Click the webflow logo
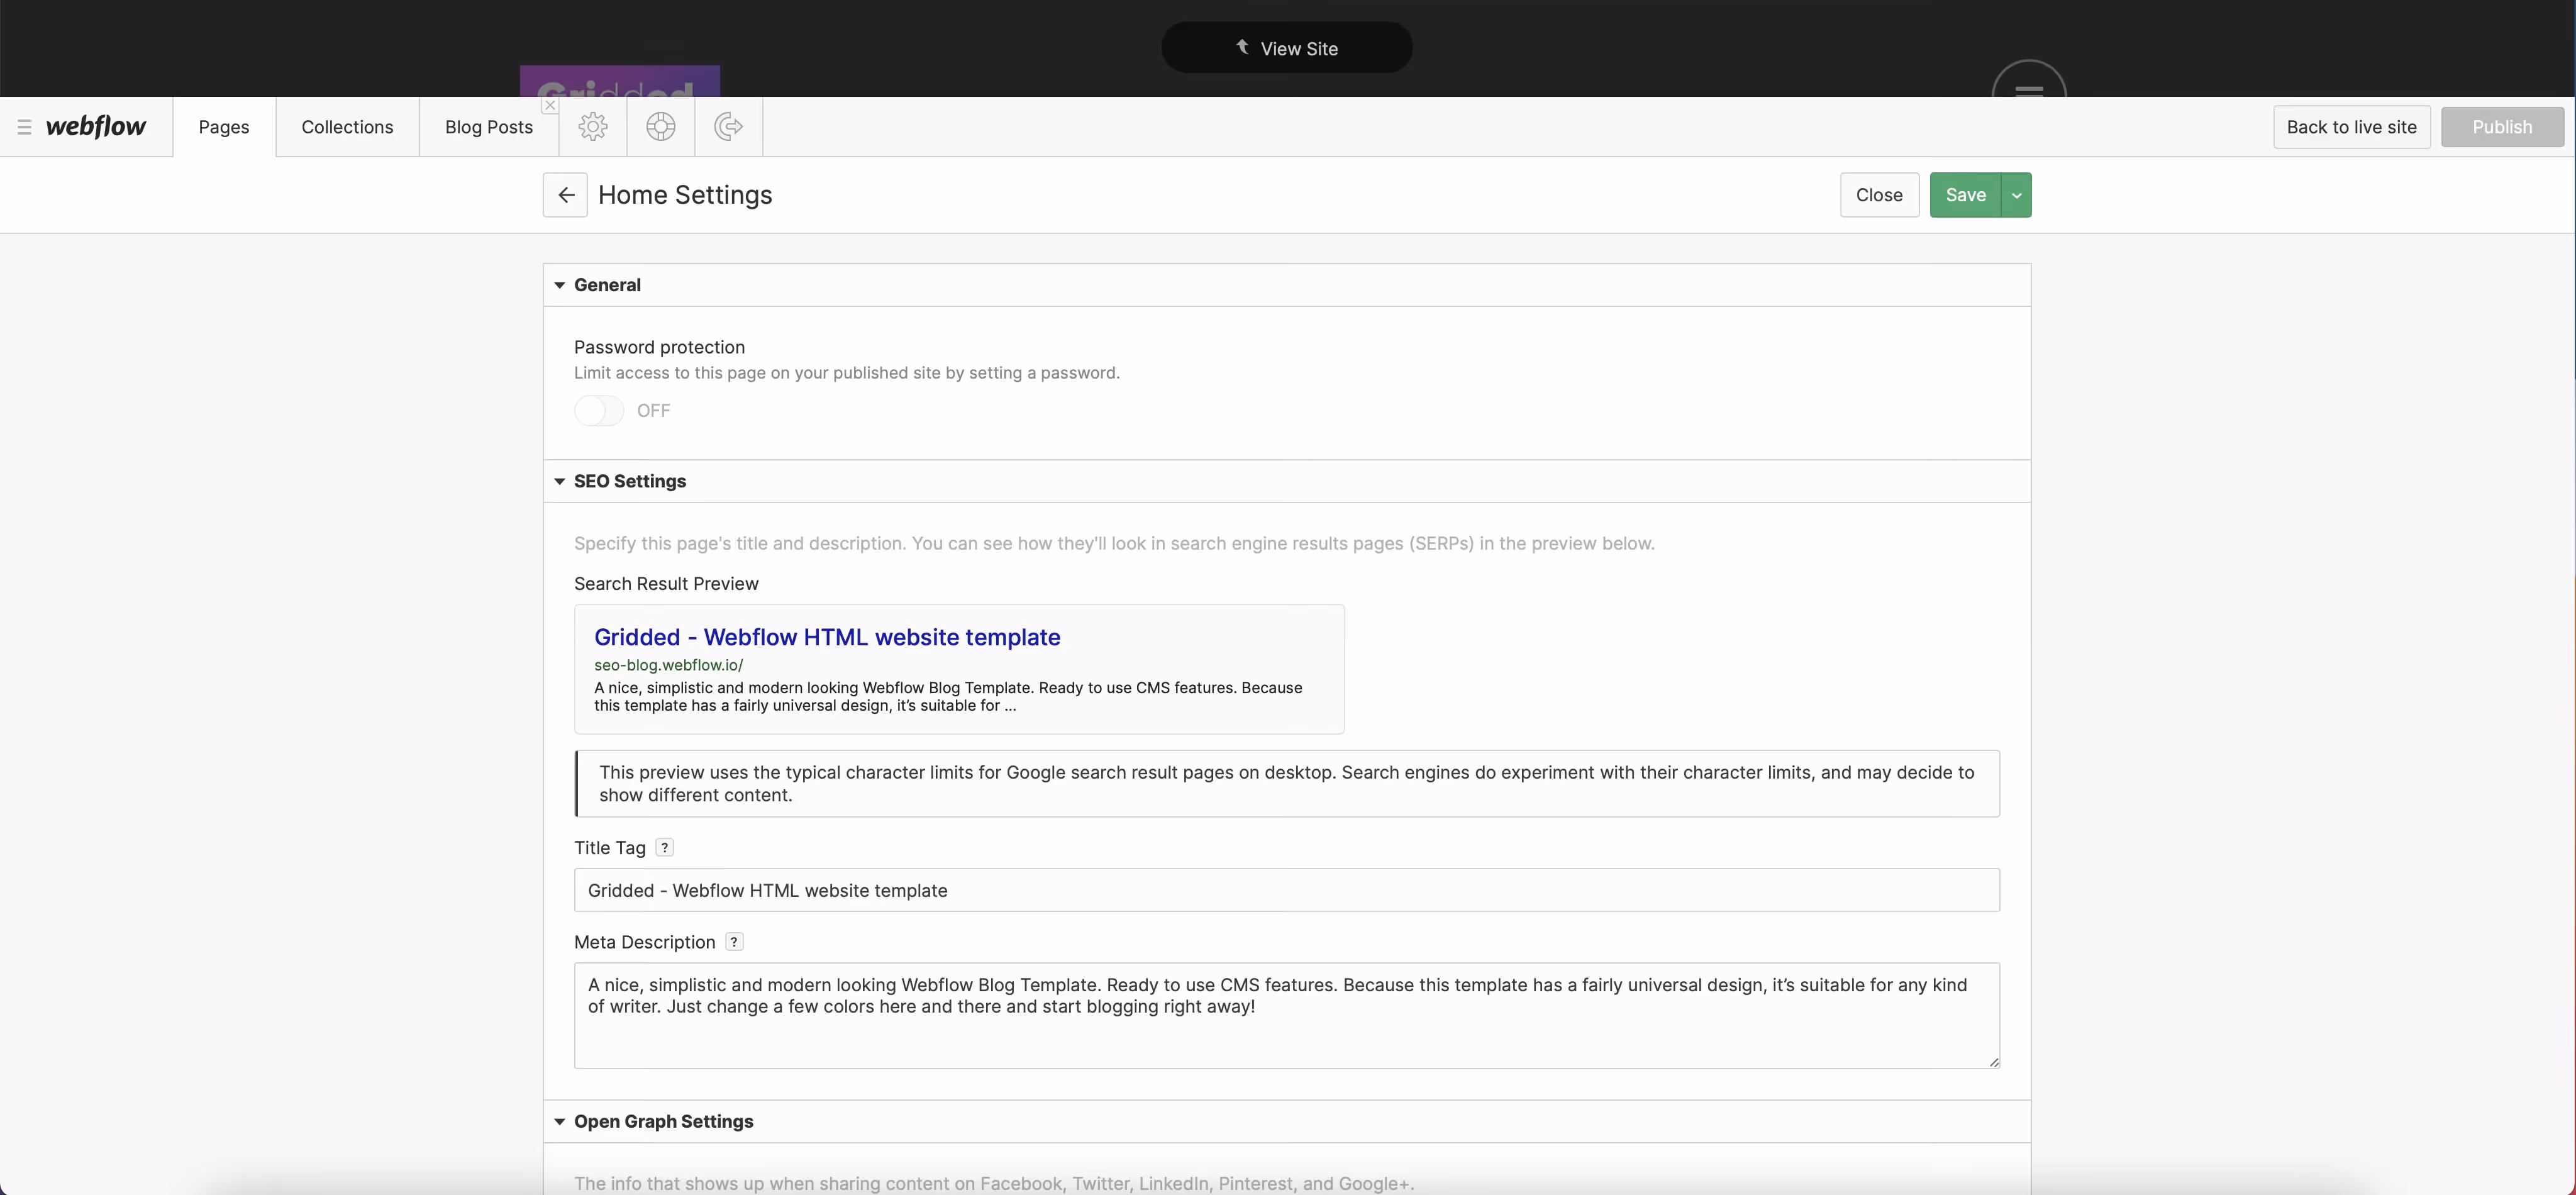This screenshot has width=2576, height=1195. pos(96,127)
